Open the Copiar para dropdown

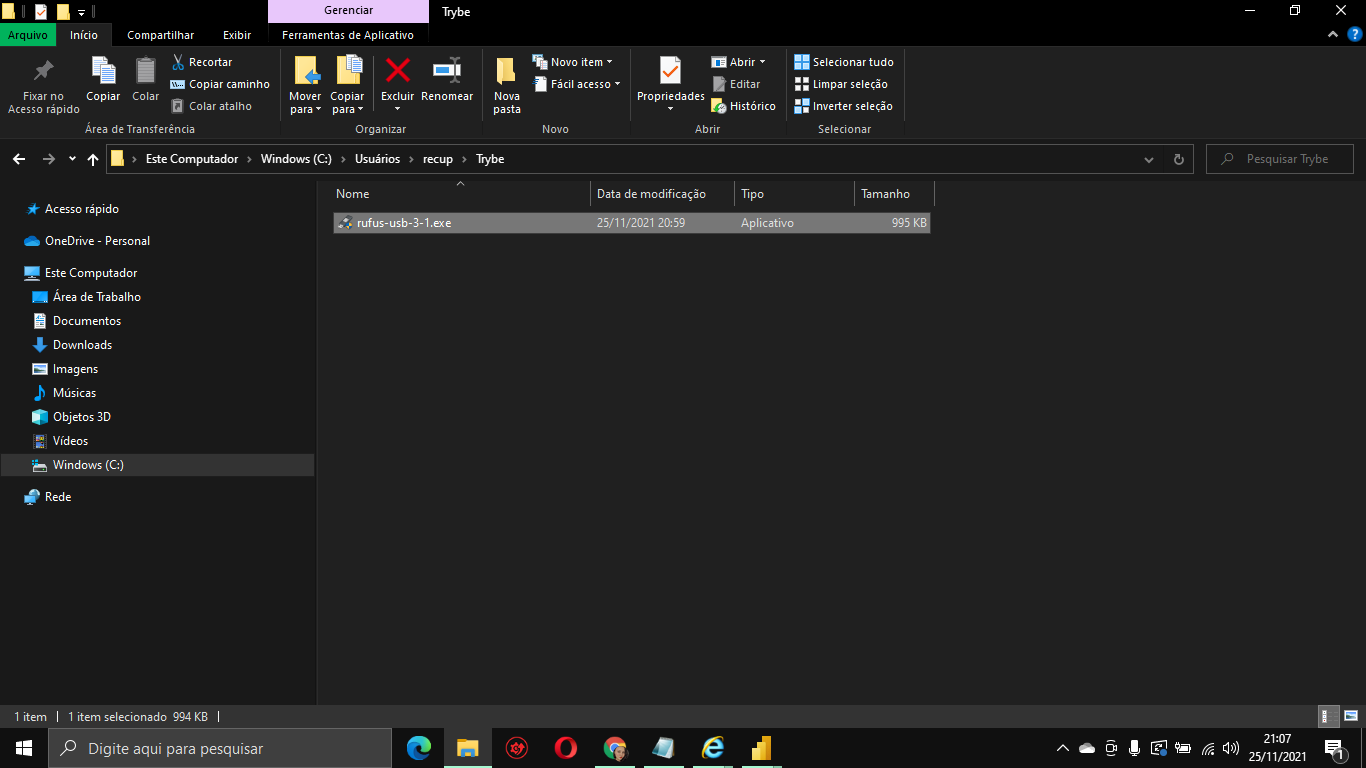(348, 86)
